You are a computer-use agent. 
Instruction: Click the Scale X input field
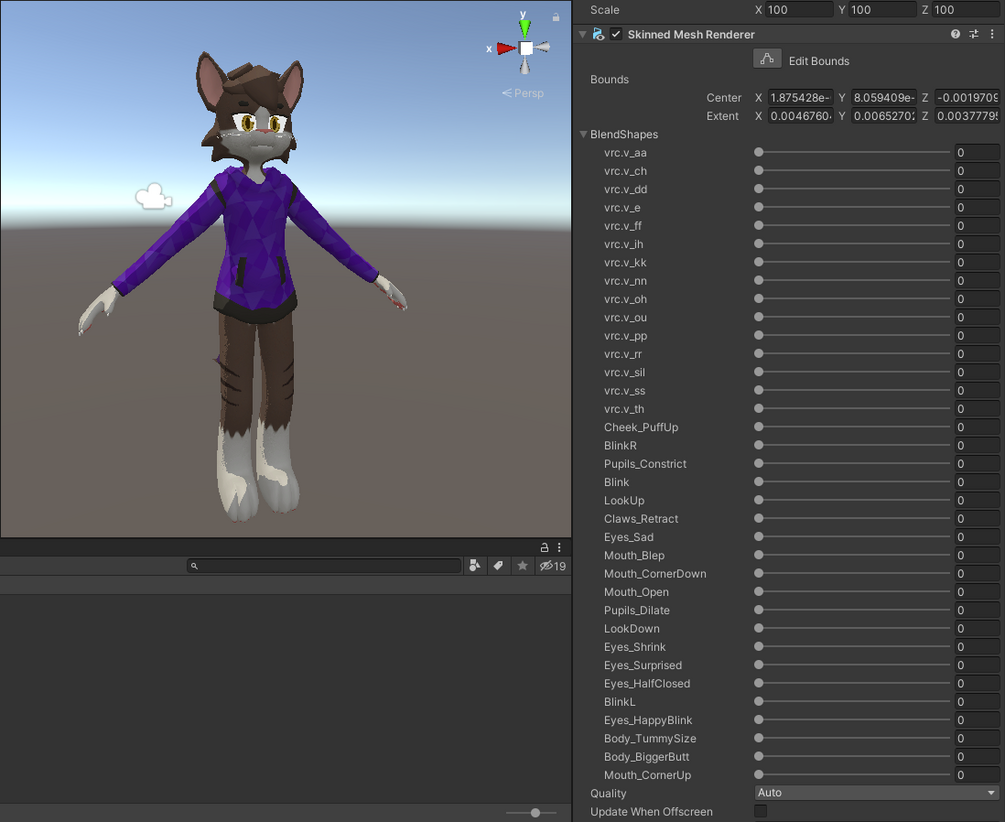(x=799, y=10)
